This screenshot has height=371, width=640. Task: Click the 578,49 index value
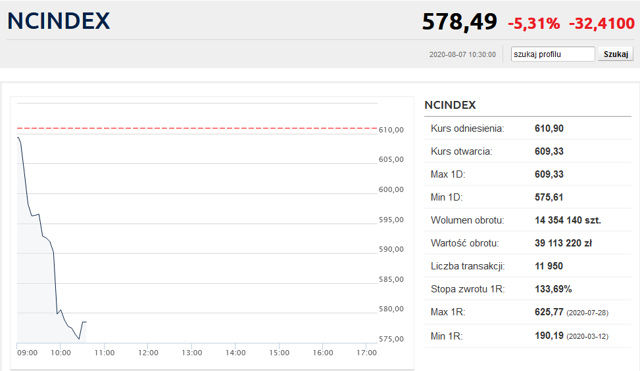(x=459, y=22)
